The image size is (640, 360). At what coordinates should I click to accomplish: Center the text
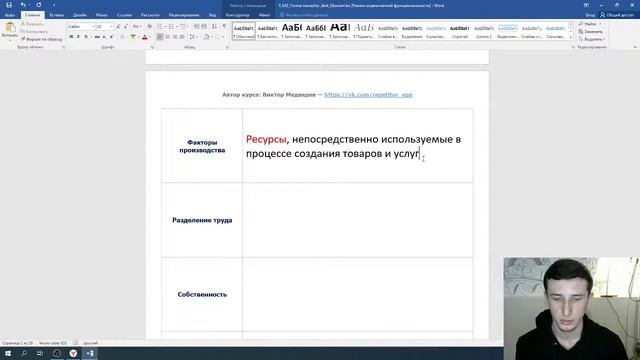[x=167, y=37]
